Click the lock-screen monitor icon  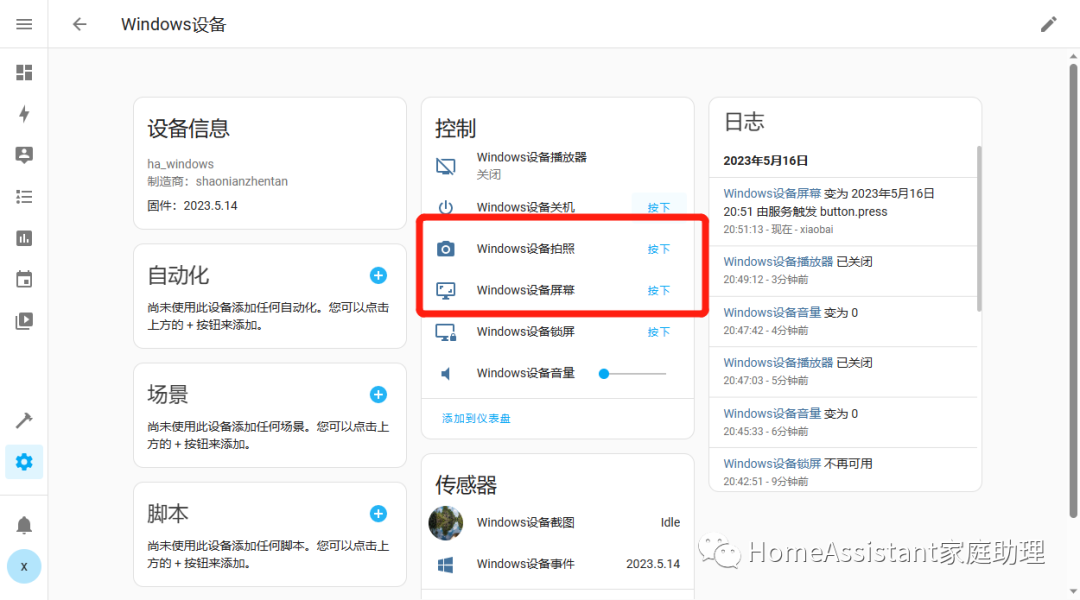coord(446,332)
